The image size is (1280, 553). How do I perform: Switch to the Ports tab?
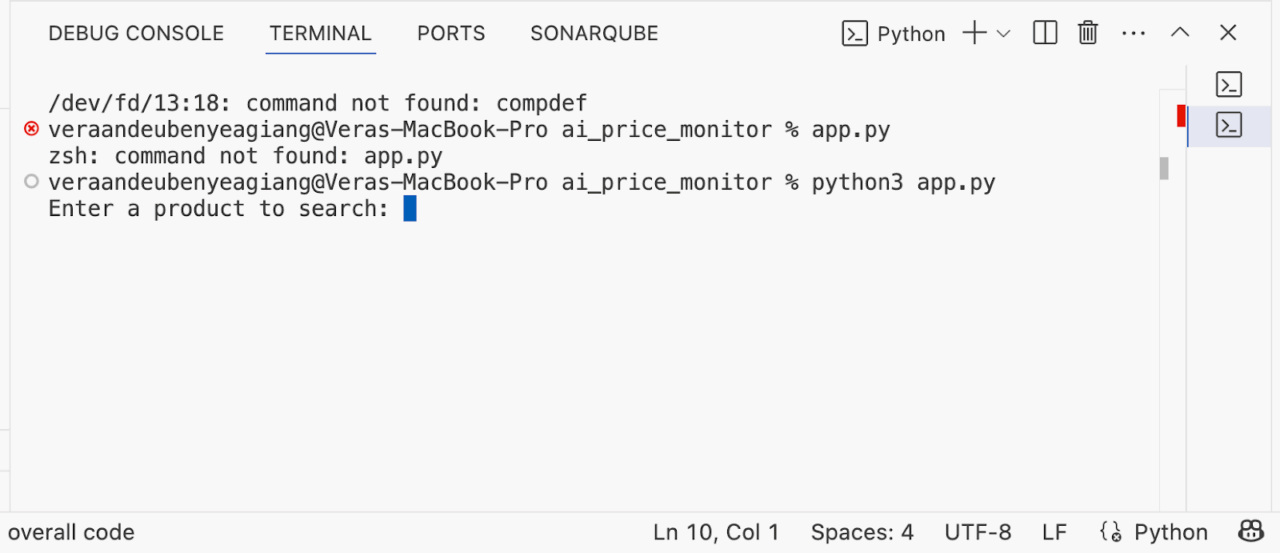coord(451,33)
